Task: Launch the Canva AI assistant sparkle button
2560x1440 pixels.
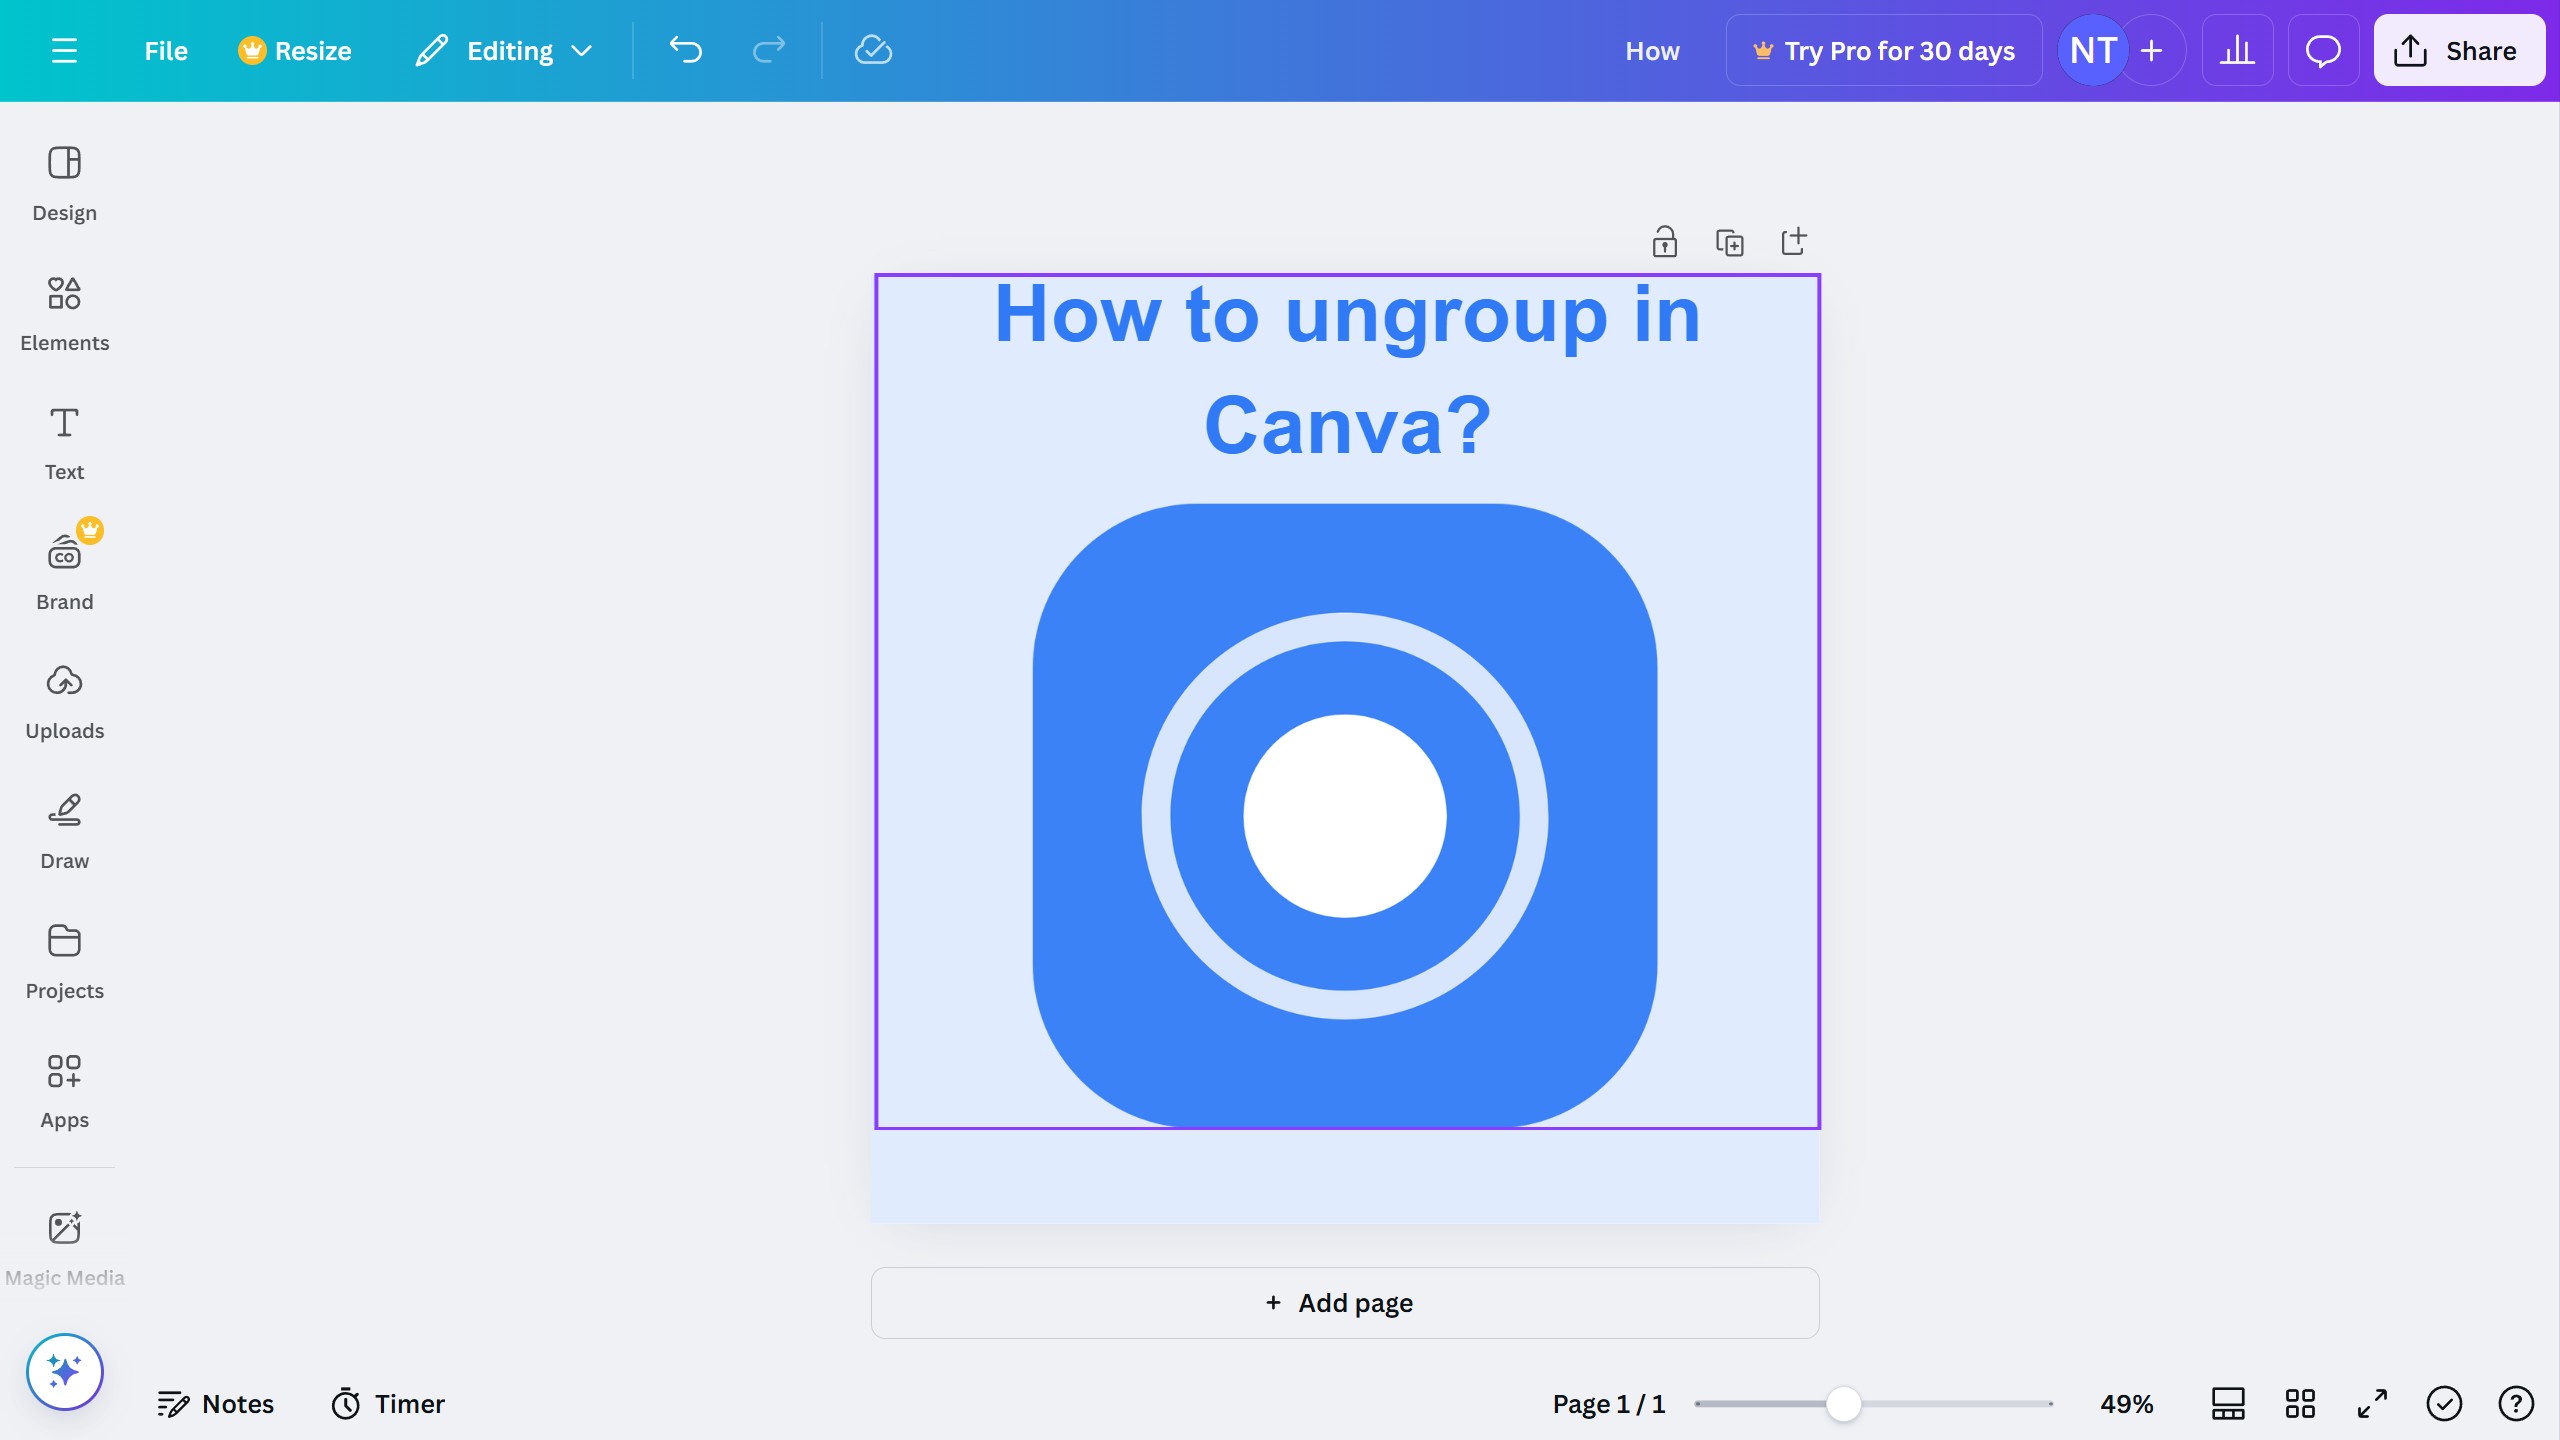Action: pos(63,1371)
